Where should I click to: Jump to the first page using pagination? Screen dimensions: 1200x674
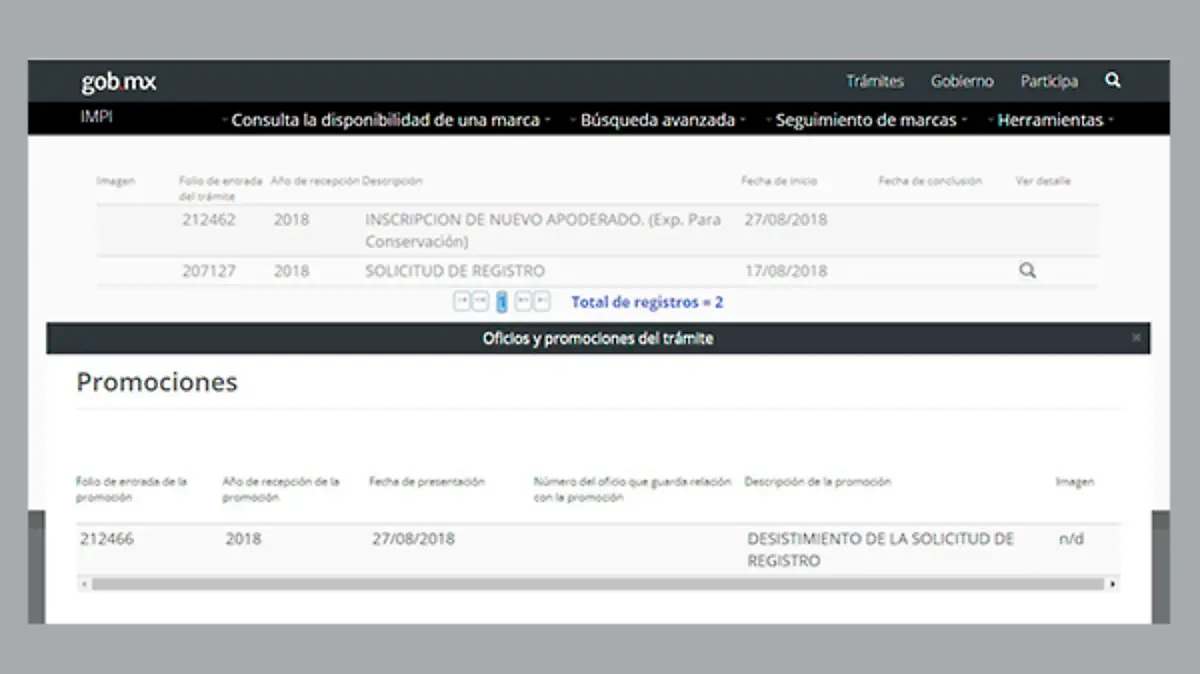pyautogui.click(x=462, y=300)
